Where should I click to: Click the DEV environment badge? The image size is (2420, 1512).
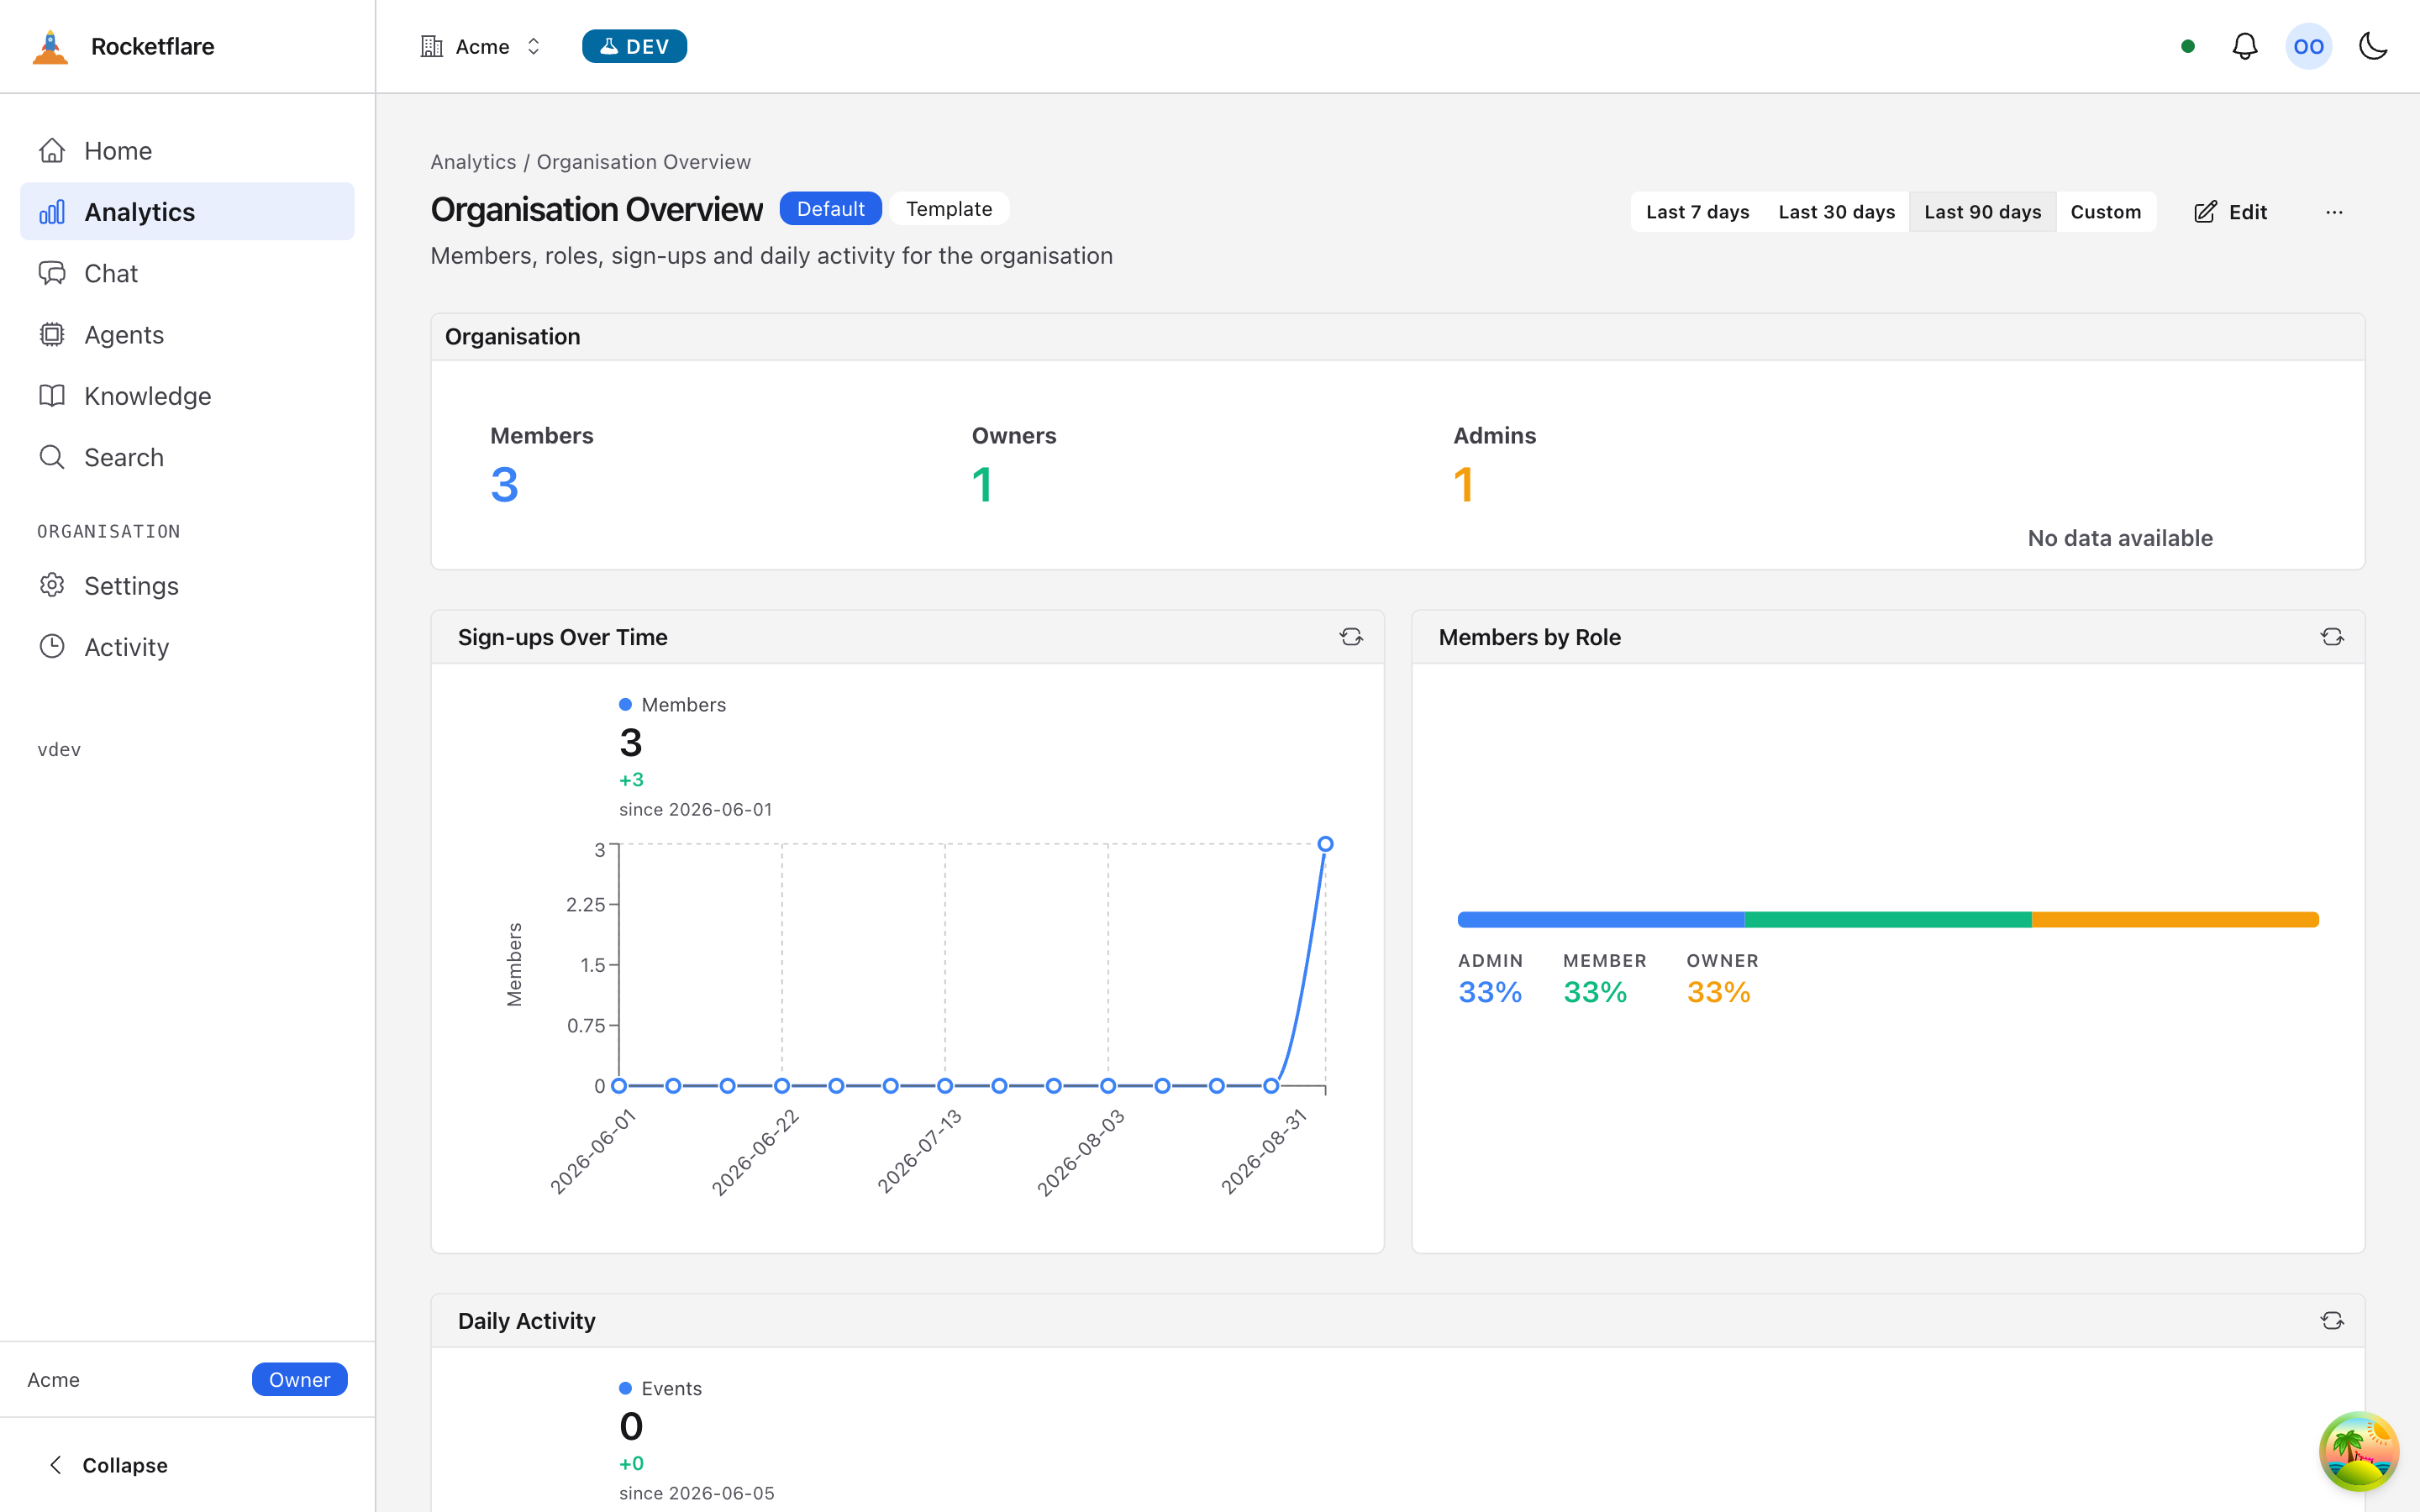[x=634, y=46]
